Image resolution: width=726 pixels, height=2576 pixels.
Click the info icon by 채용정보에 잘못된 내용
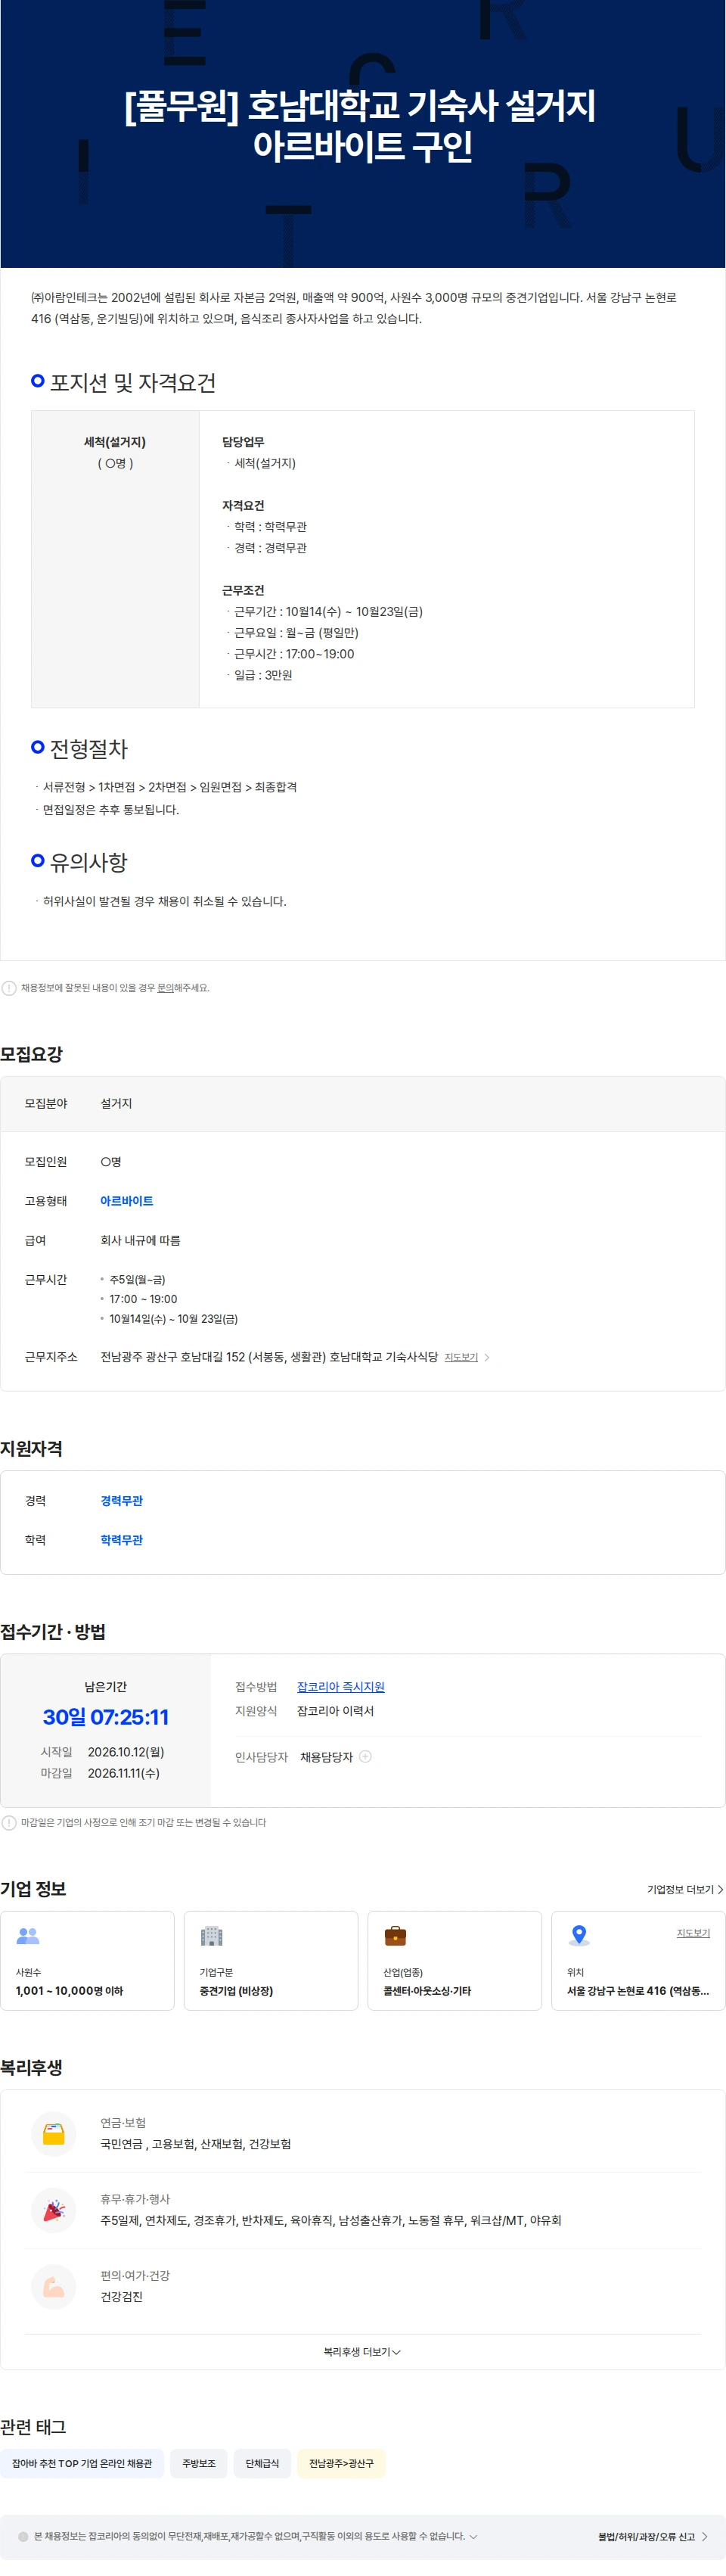tap(9, 988)
